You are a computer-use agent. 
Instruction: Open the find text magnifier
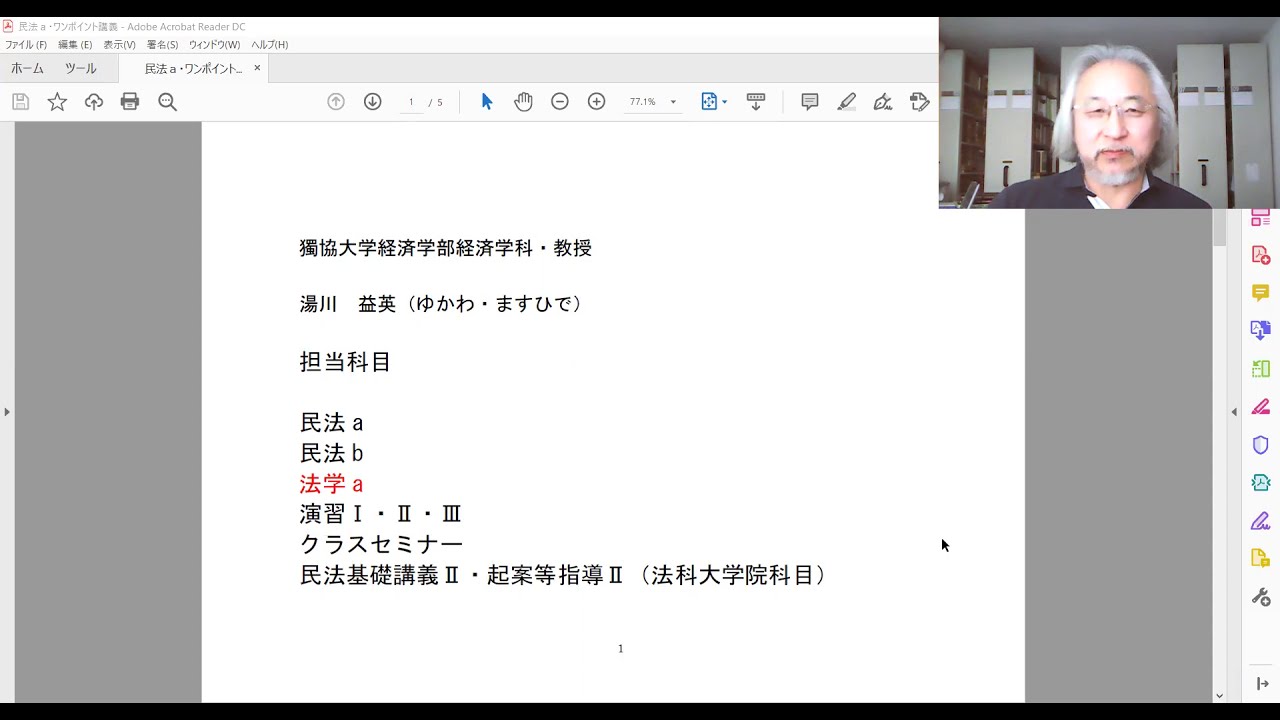coord(167,101)
